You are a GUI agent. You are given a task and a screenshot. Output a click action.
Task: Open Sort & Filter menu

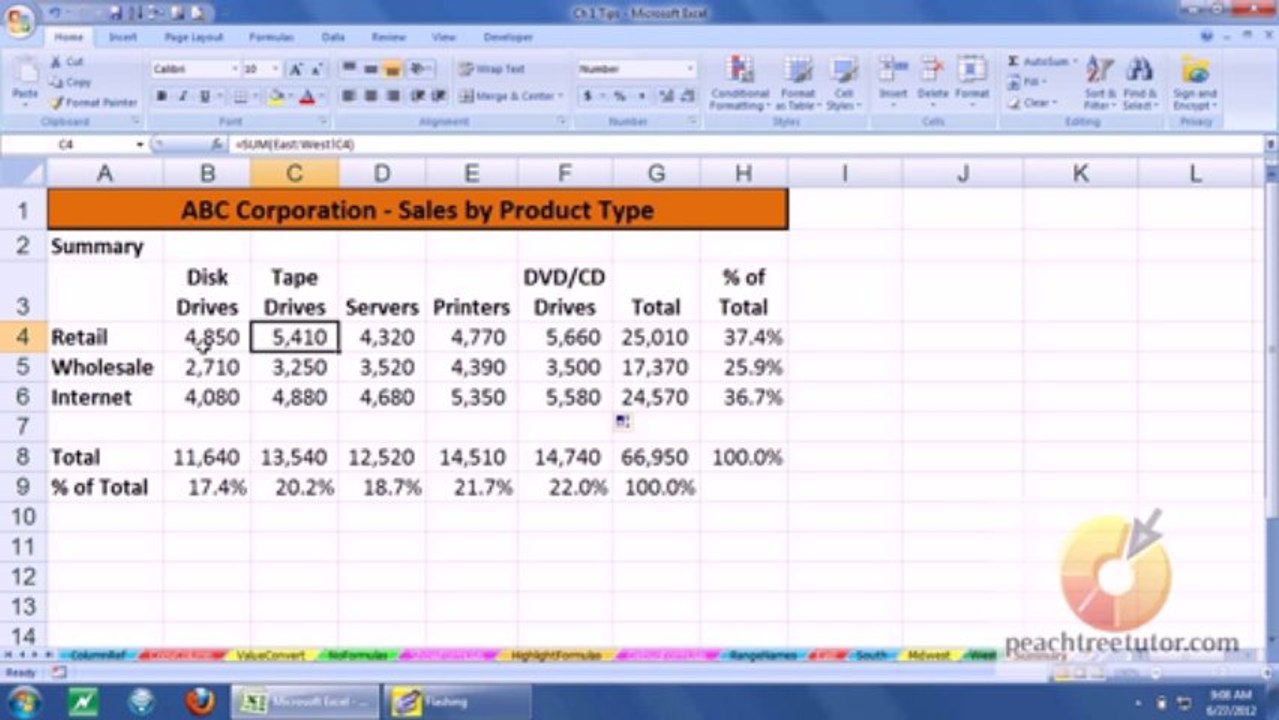pyautogui.click(x=1099, y=82)
